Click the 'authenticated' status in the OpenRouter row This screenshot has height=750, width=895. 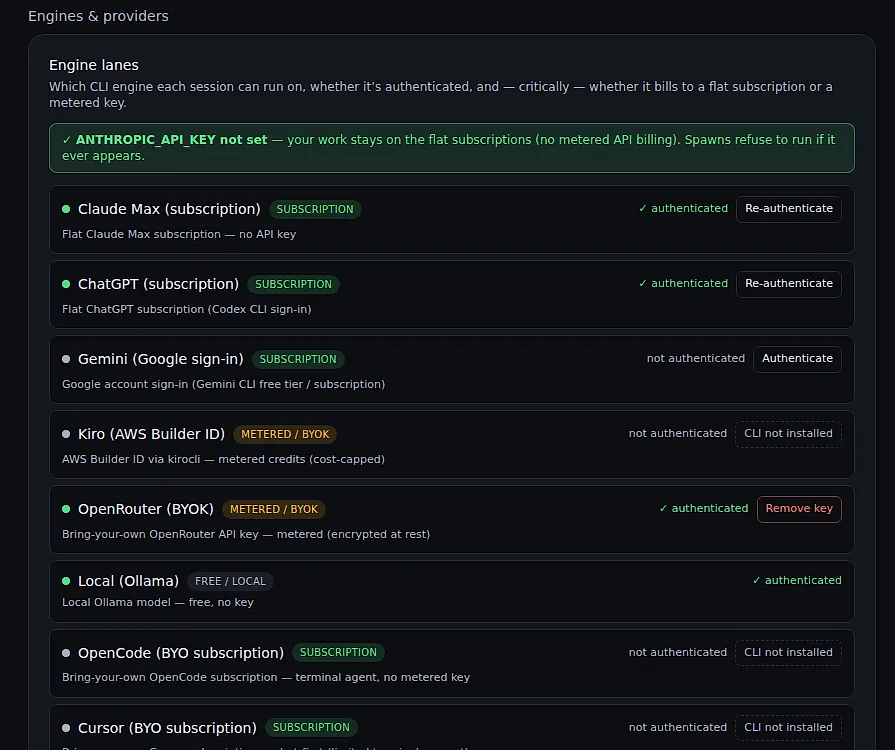coord(704,509)
